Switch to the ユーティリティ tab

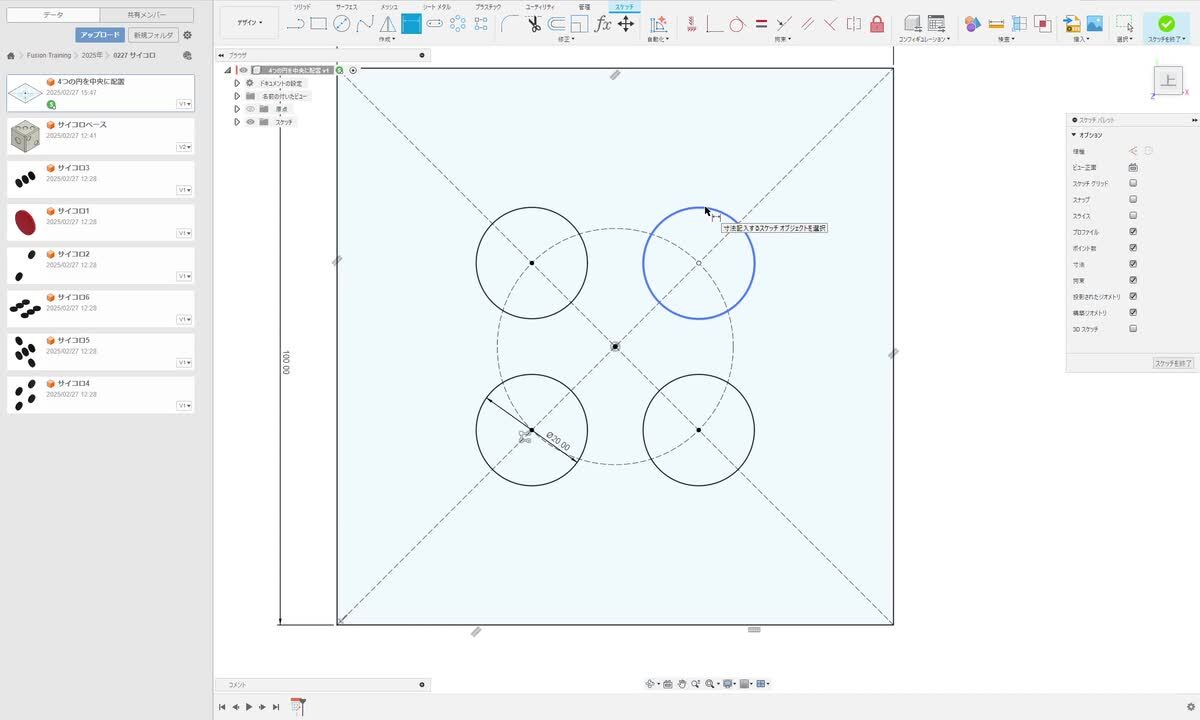tap(540, 7)
